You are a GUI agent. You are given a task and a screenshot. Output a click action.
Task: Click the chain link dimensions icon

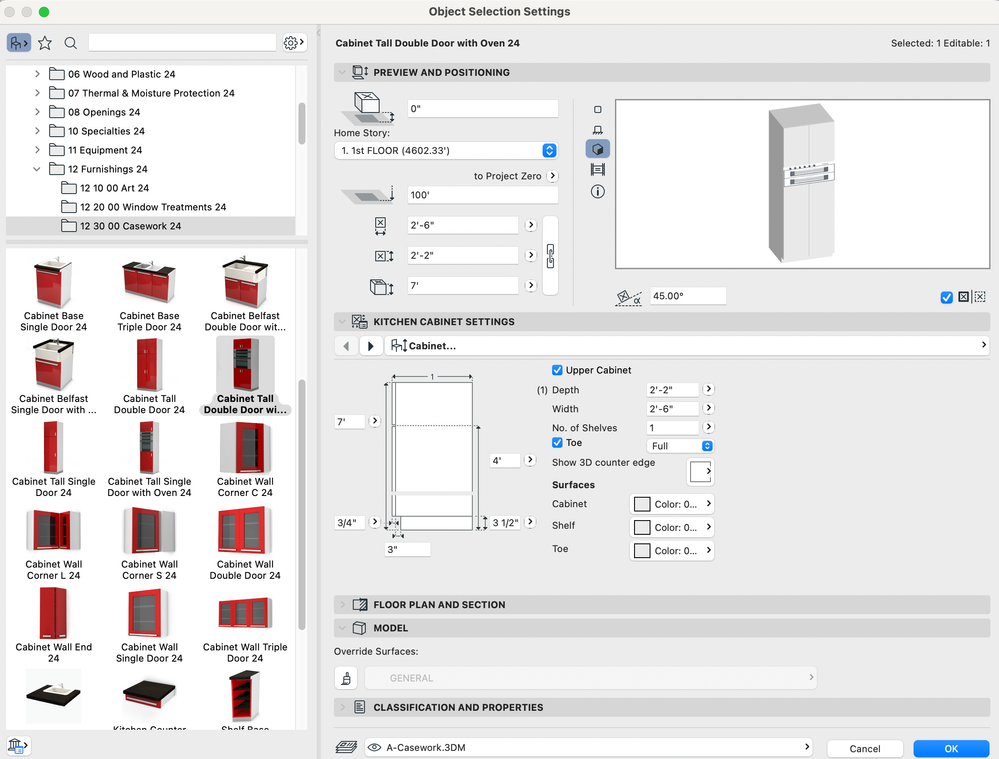(550, 255)
